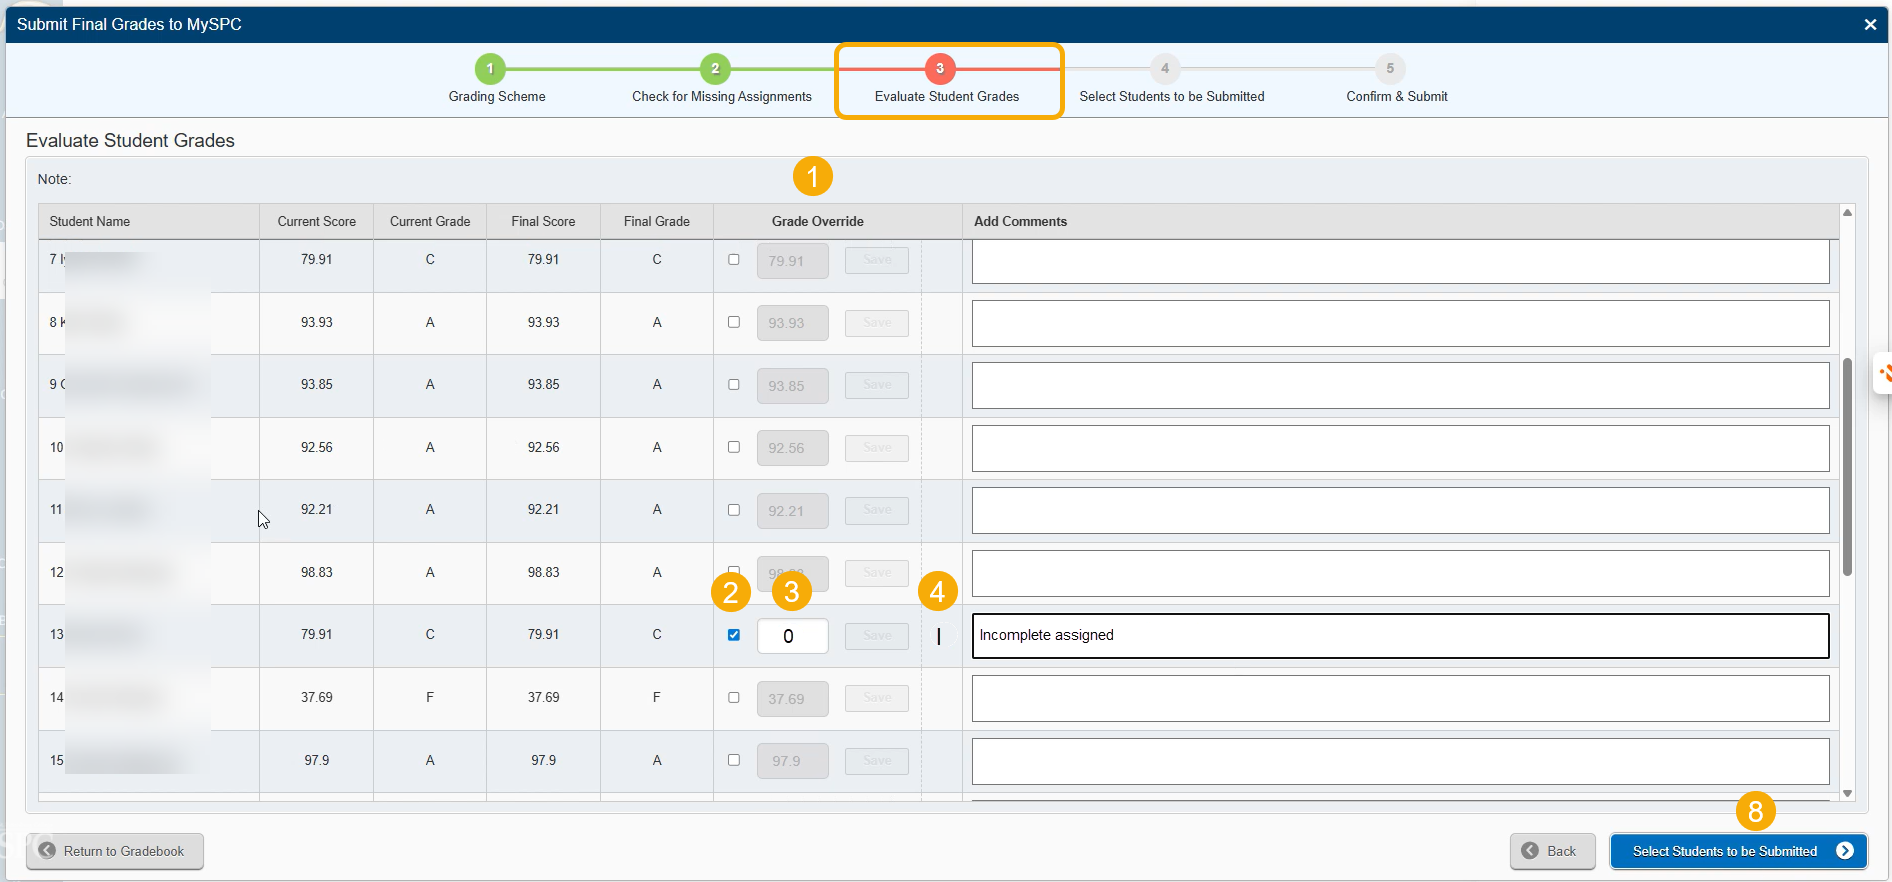Go to Confirm & Submit step label

point(1397,97)
